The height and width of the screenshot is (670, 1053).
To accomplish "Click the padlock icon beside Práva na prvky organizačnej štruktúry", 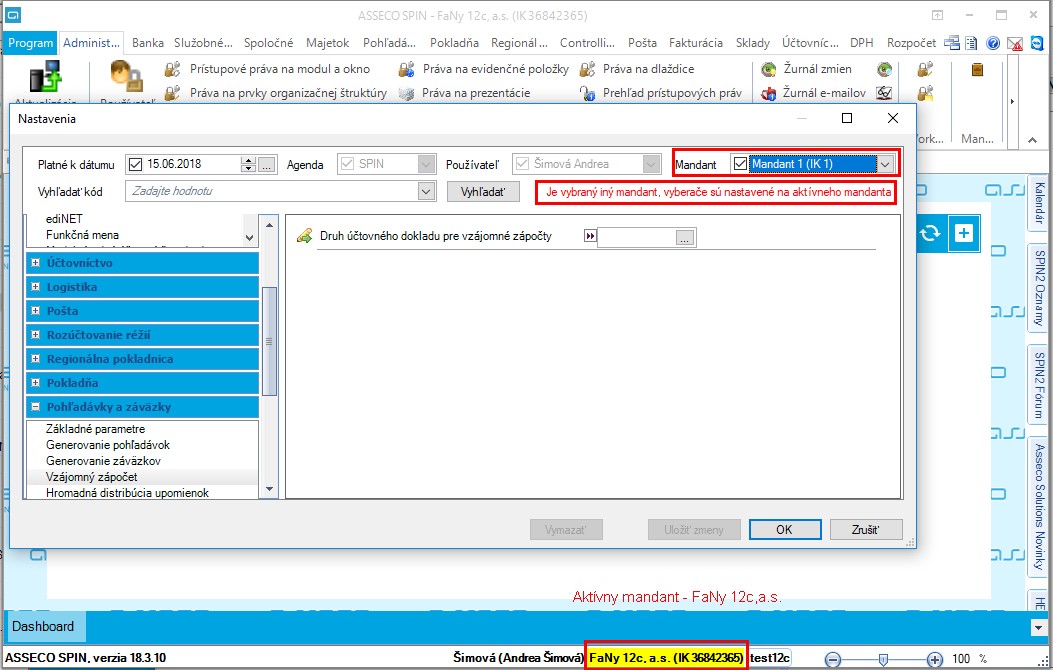I will [173, 93].
